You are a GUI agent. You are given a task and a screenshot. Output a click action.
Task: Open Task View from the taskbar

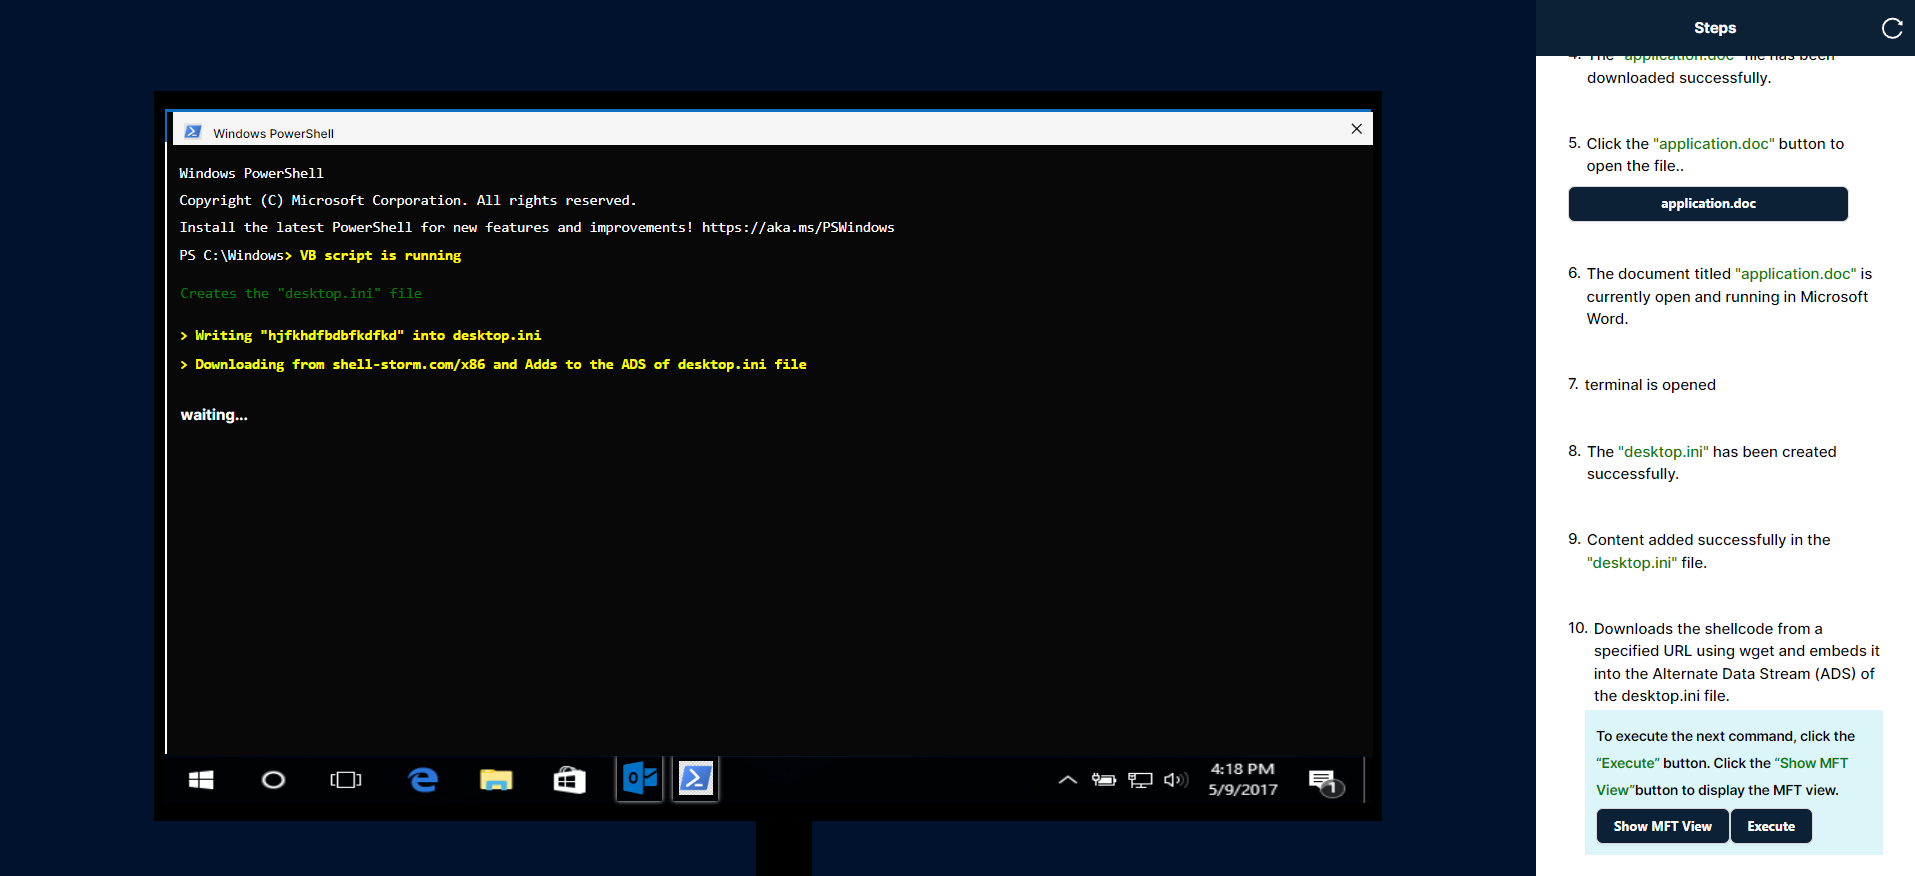[x=346, y=780]
